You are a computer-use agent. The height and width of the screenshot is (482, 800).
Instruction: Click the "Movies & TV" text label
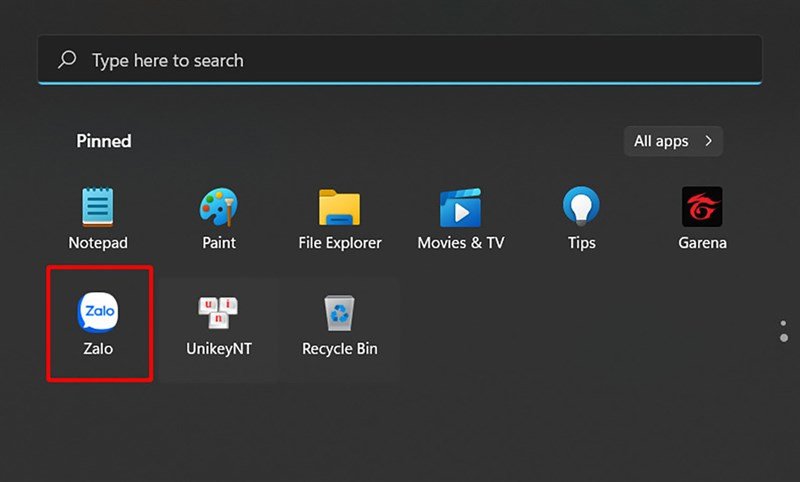[461, 243]
